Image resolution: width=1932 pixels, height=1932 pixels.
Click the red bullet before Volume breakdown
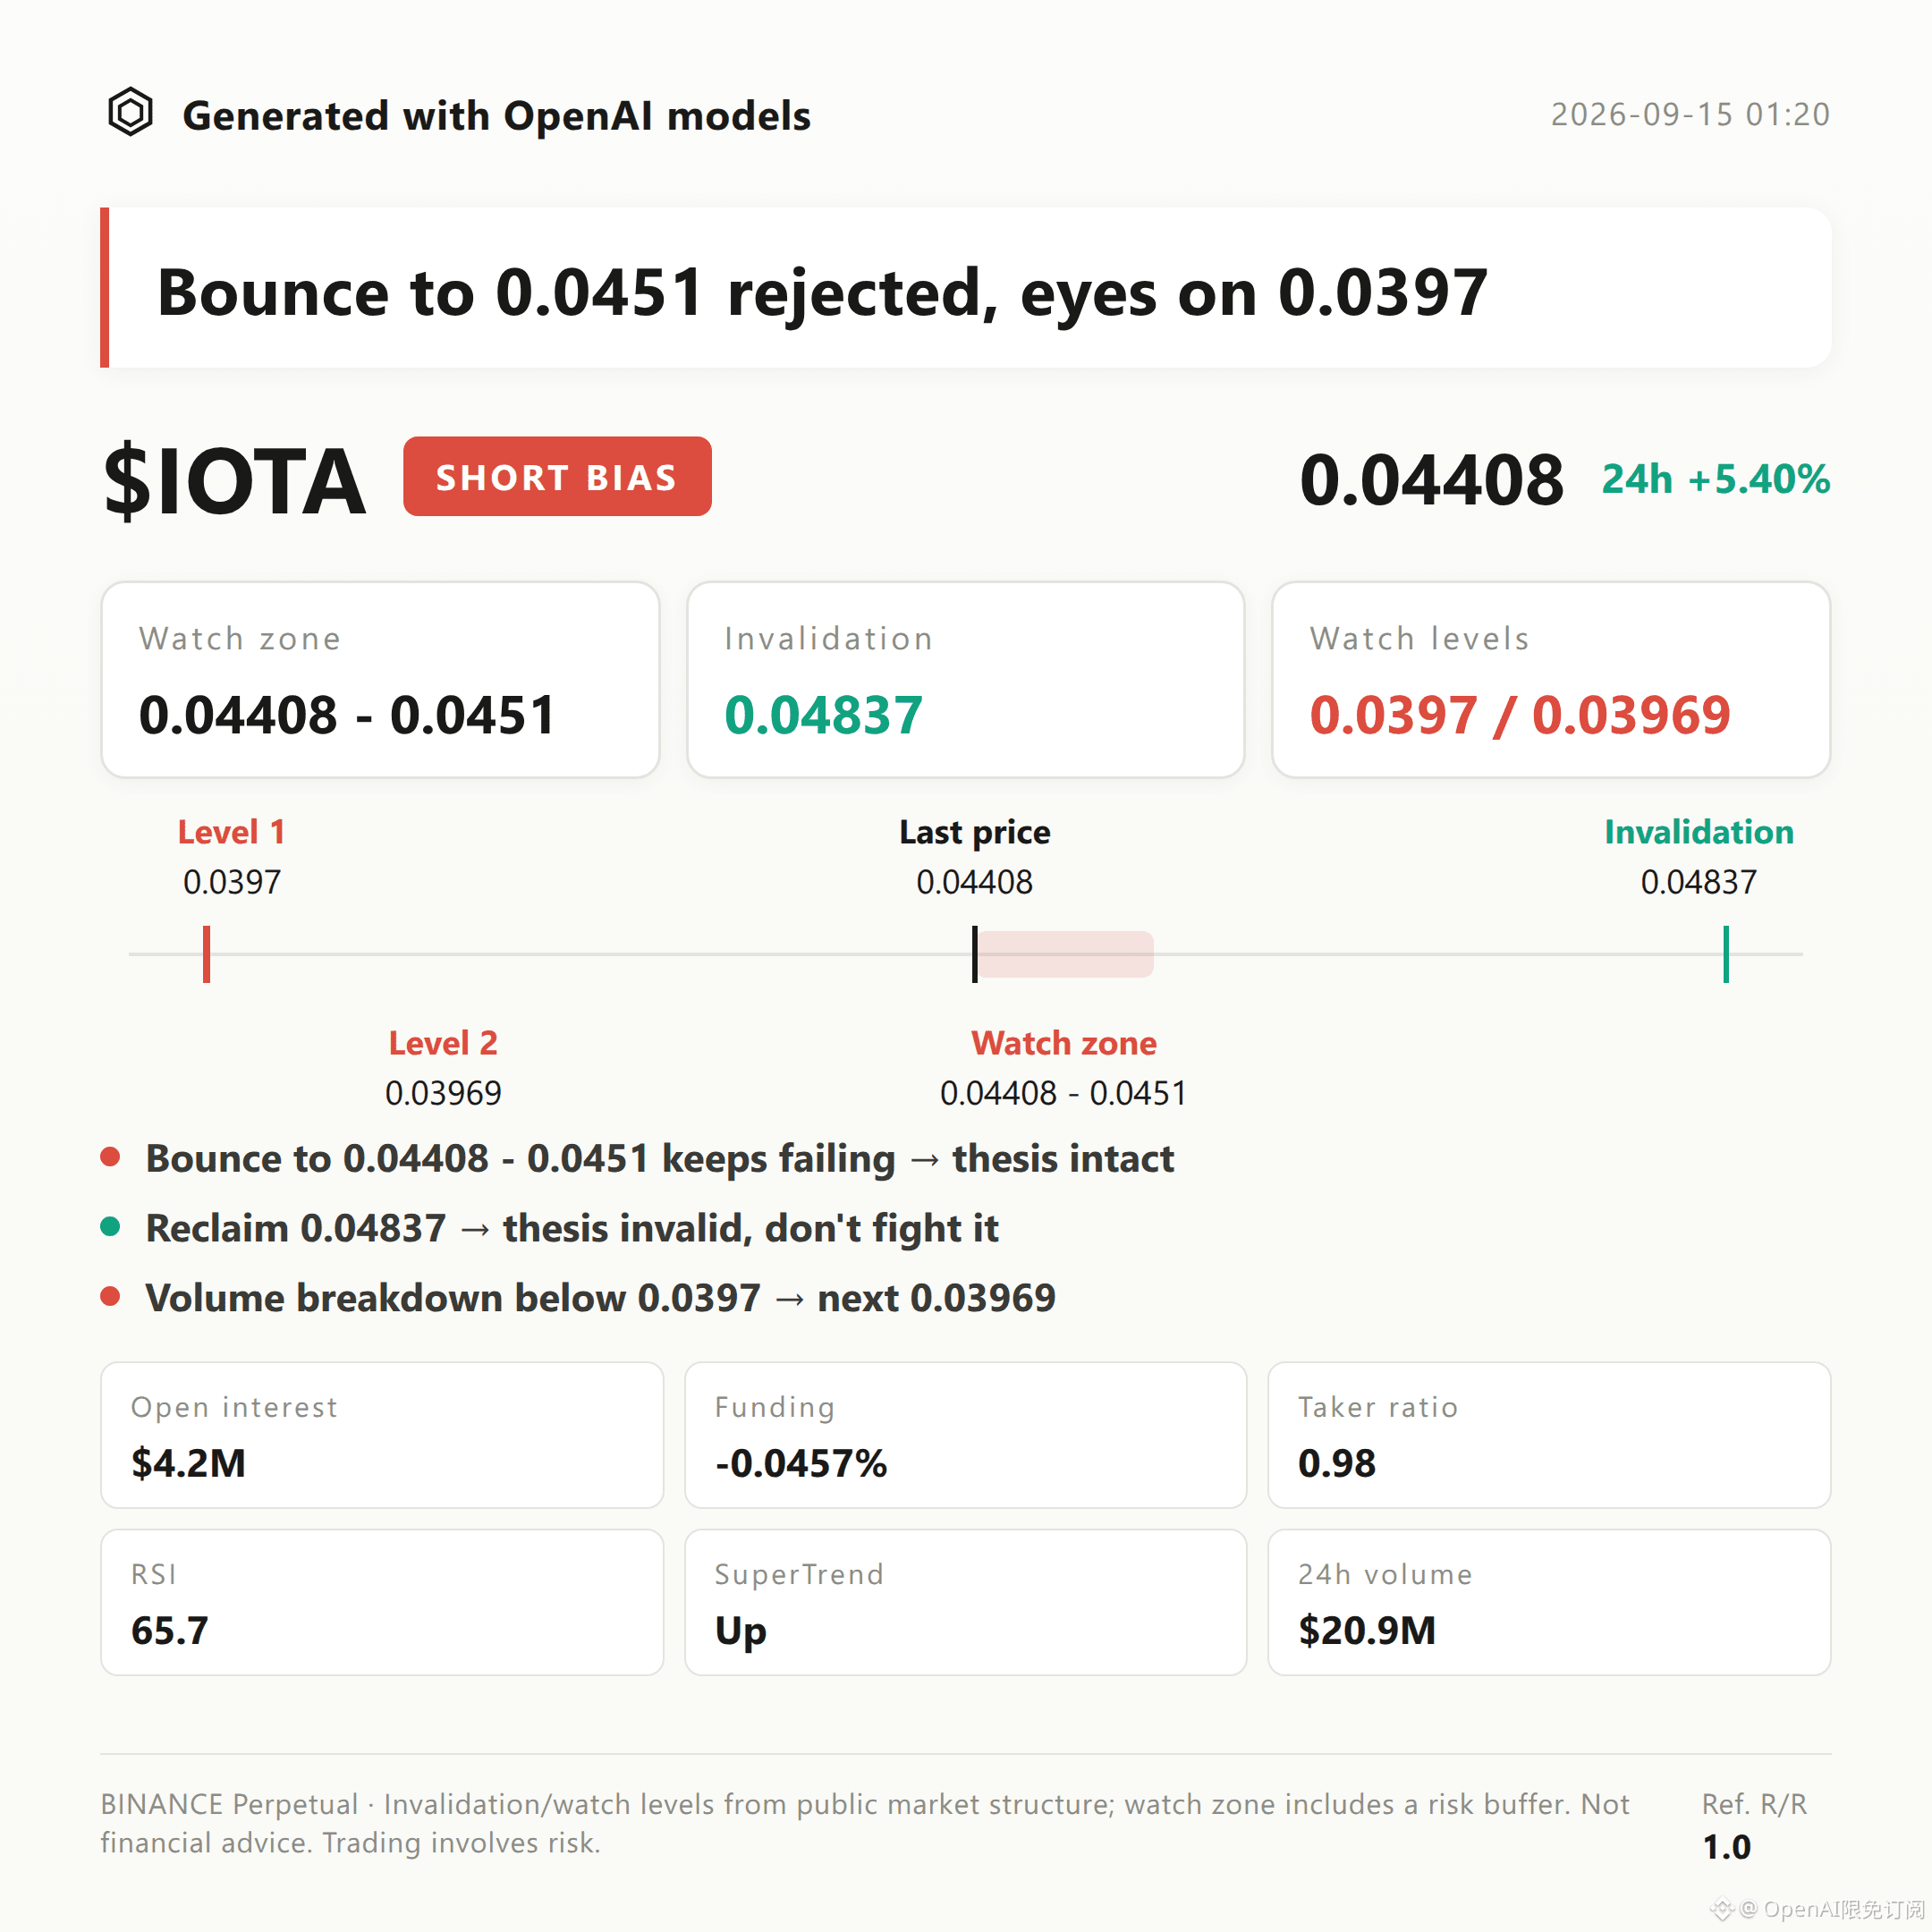point(111,1297)
